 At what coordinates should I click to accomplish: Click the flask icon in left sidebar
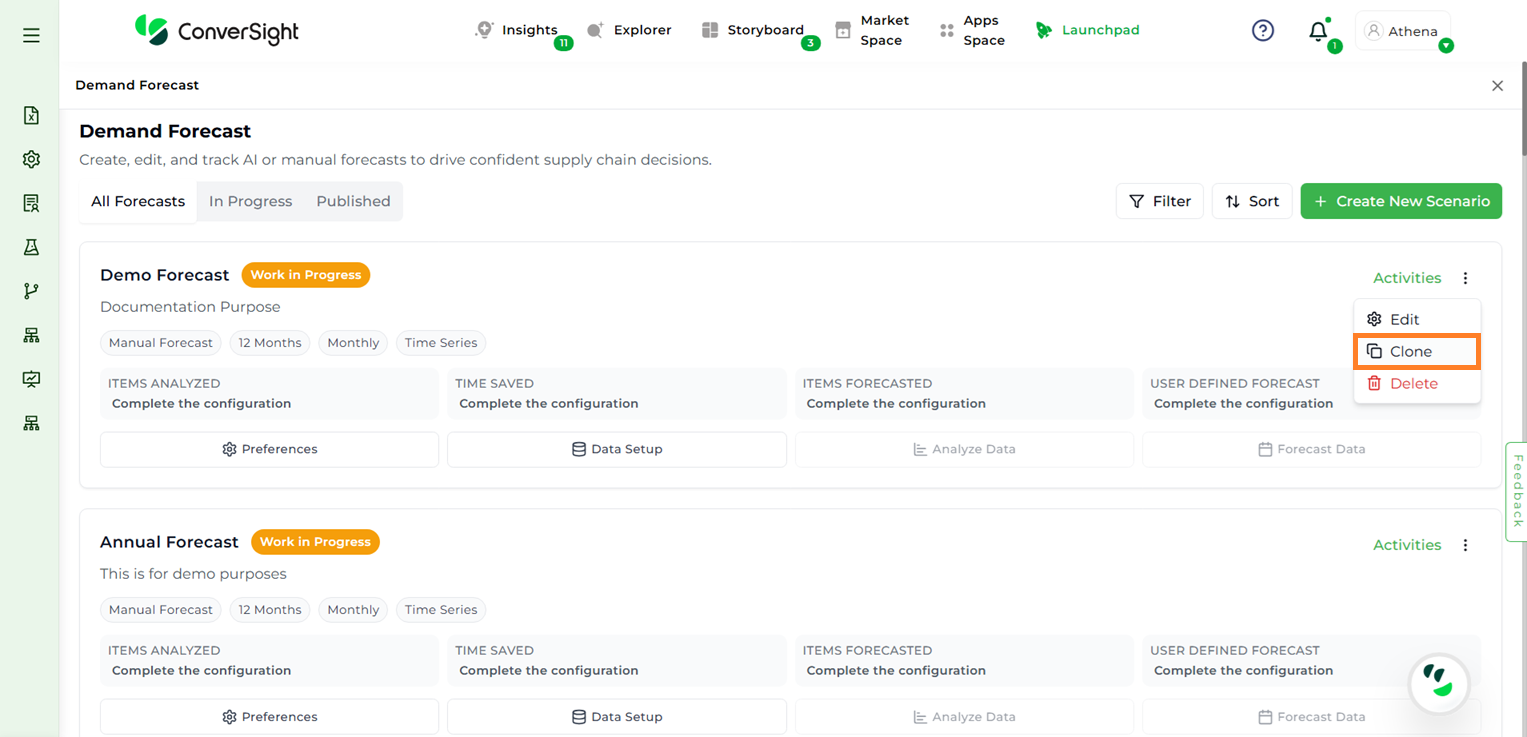pyautogui.click(x=31, y=247)
